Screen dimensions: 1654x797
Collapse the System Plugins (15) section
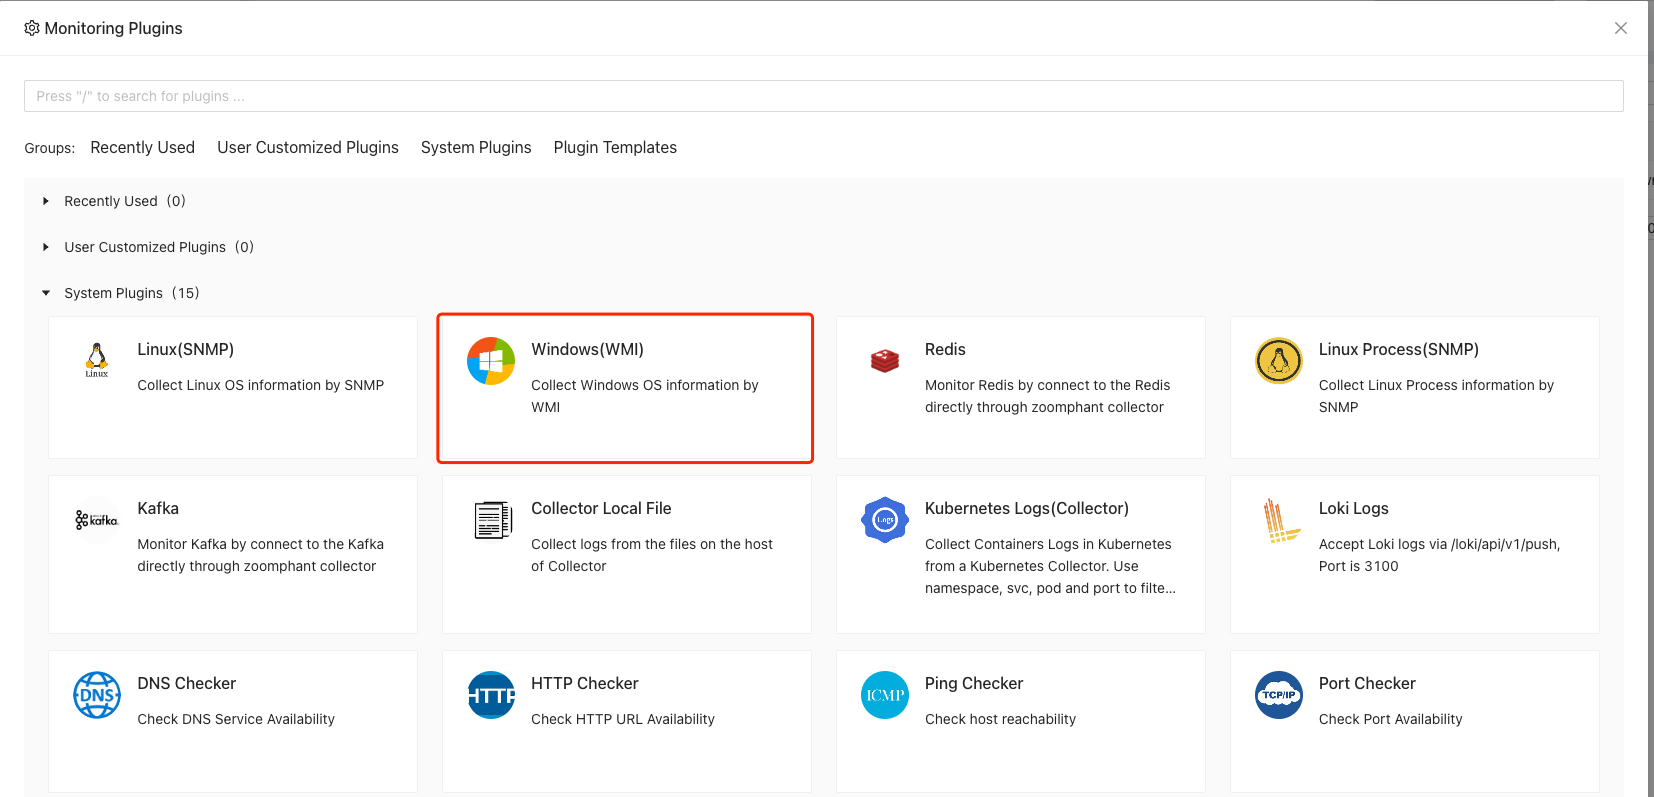tap(46, 293)
